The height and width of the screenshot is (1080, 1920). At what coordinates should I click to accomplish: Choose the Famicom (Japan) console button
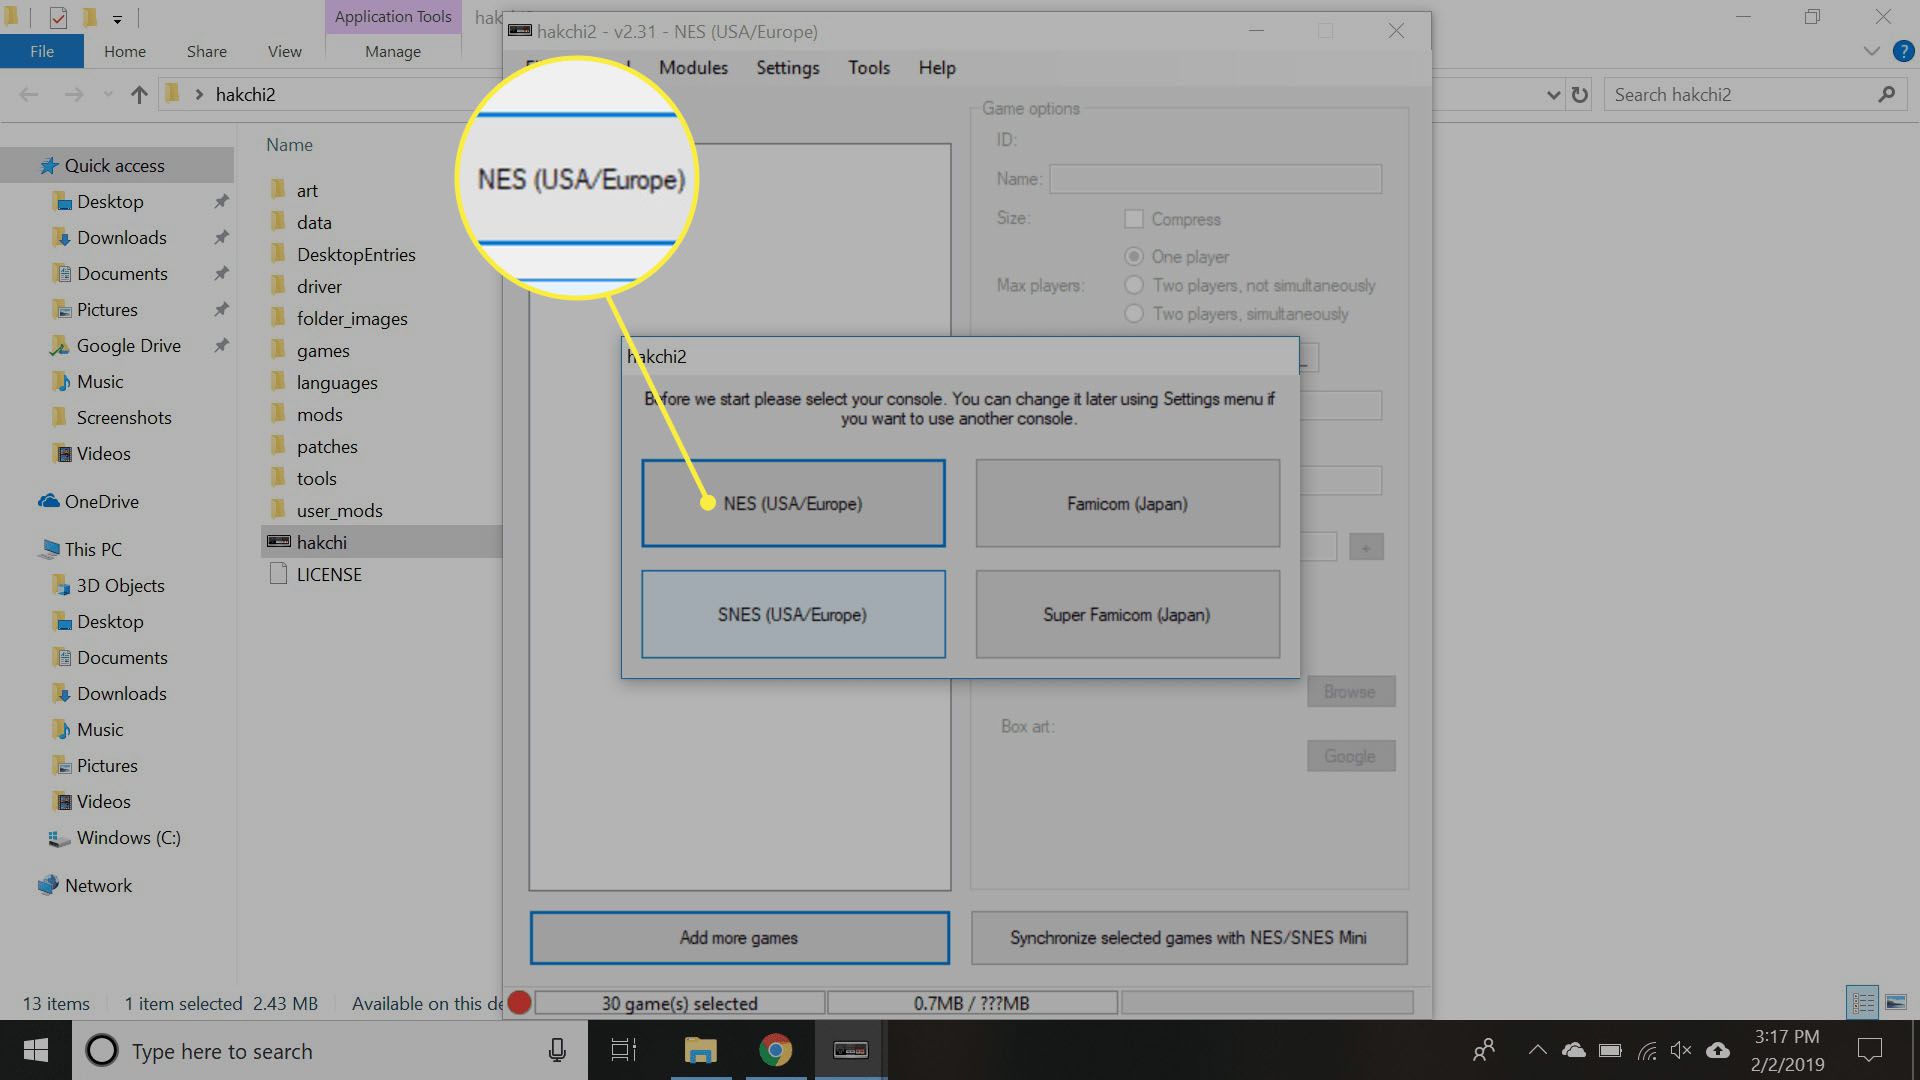pyautogui.click(x=1127, y=503)
